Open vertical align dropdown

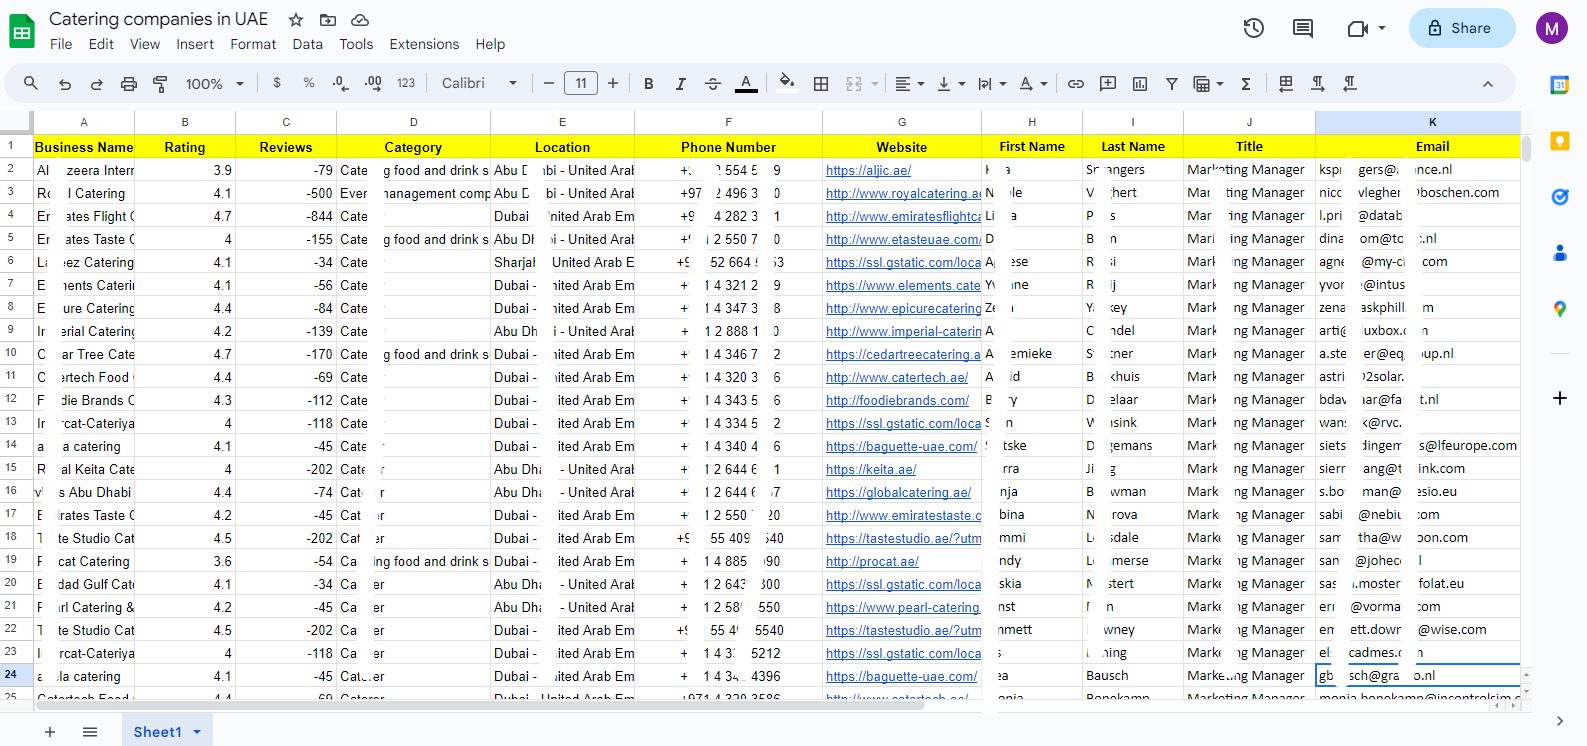pyautogui.click(x=950, y=84)
